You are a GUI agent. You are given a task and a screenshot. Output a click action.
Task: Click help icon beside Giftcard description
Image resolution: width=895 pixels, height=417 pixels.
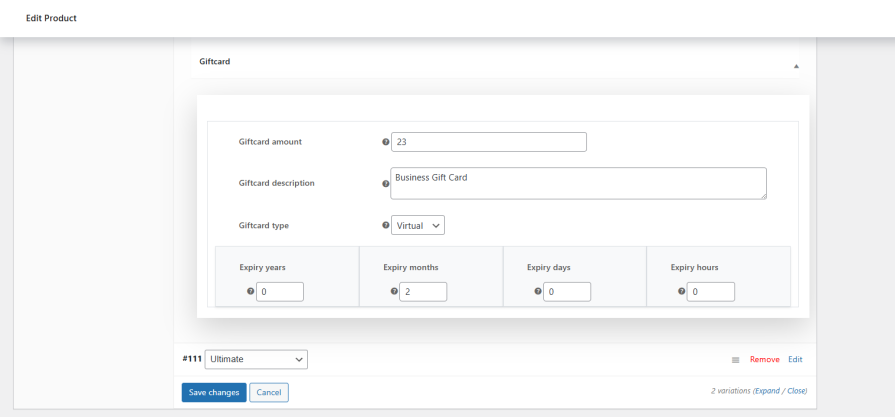(385, 184)
